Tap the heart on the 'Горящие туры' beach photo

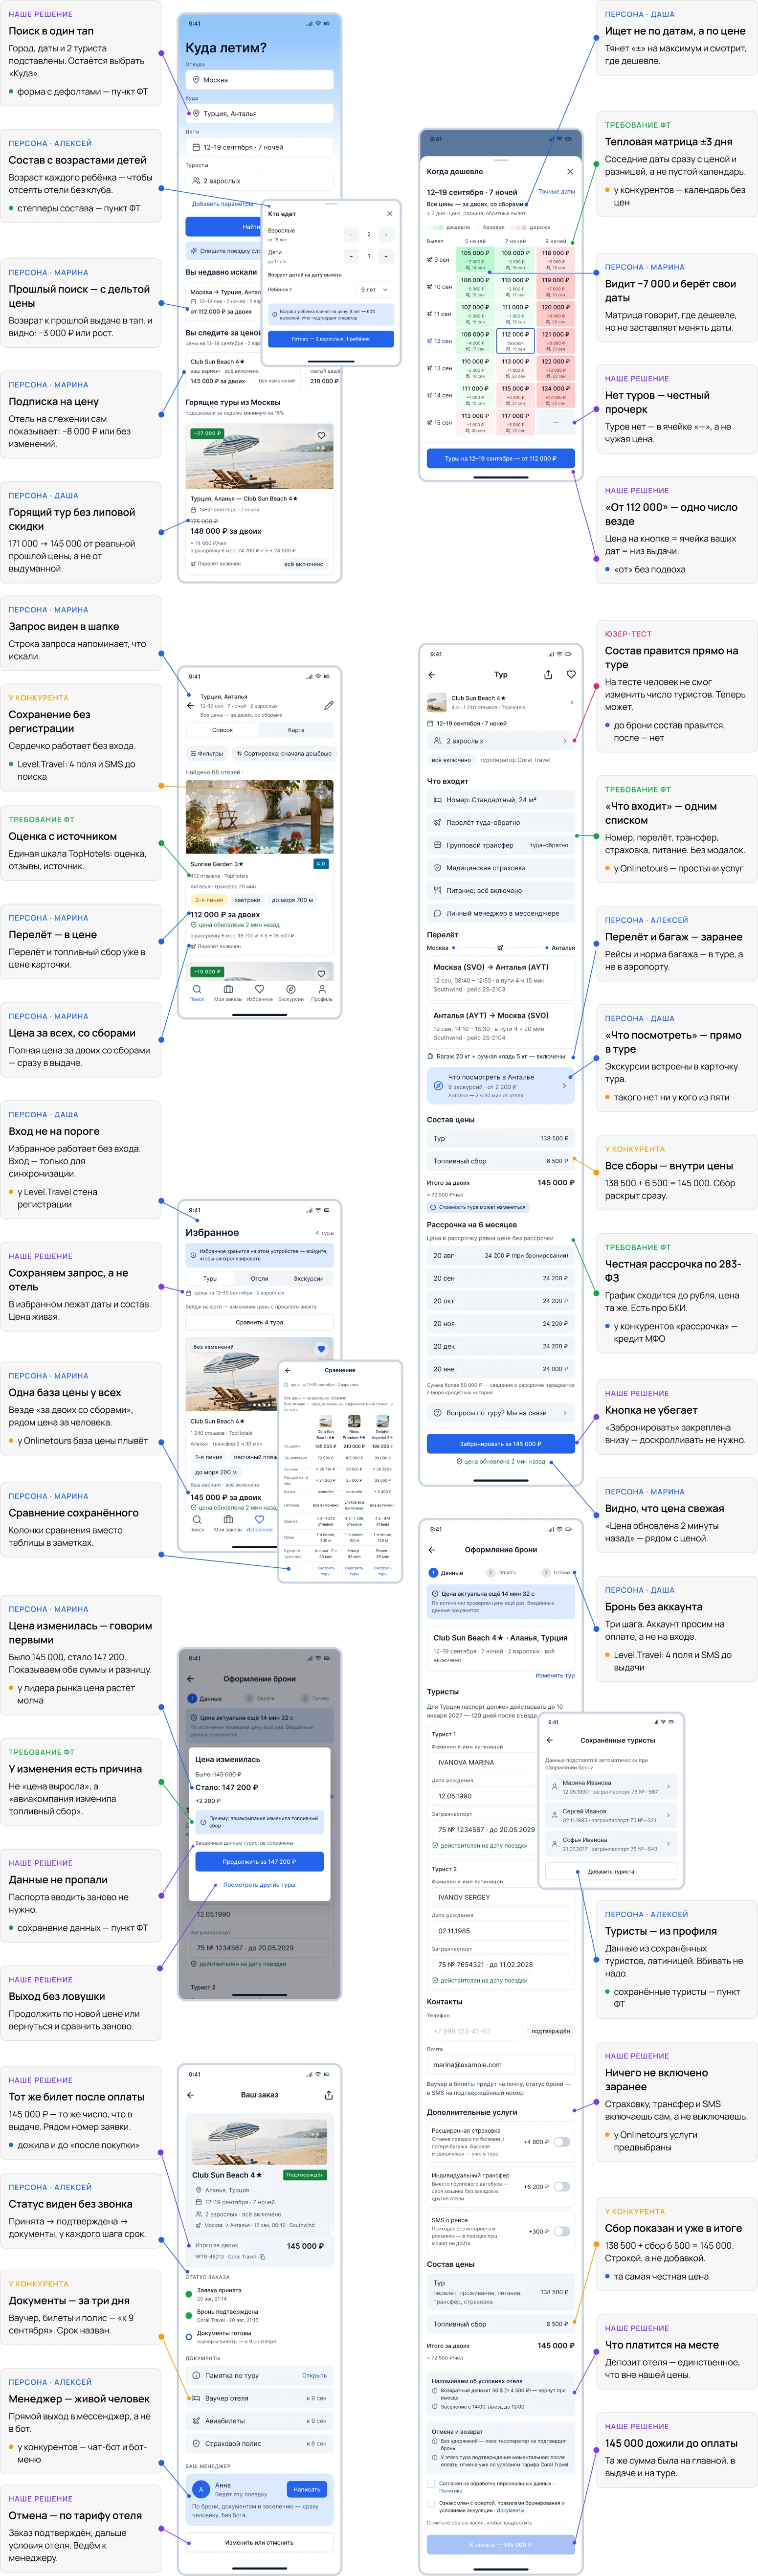(x=321, y=435)
